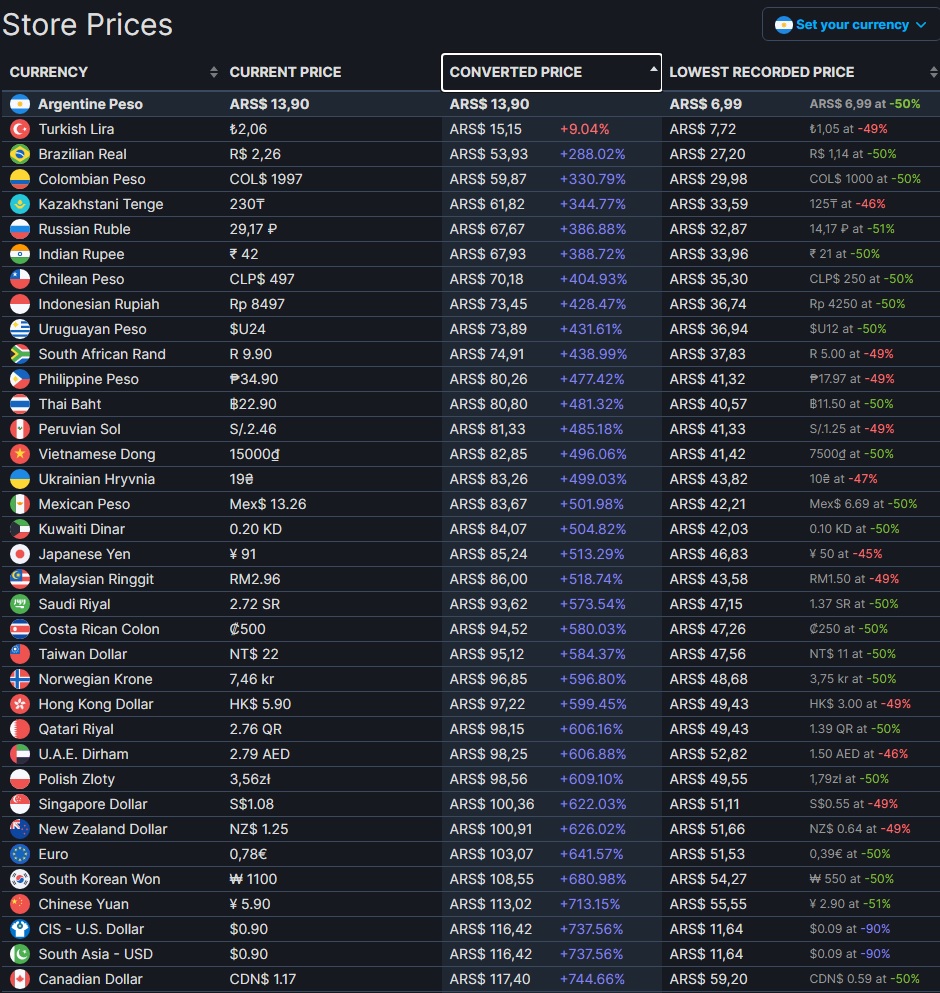Click the Brazilian Real flag icon
Screen dimensions: 940x993
20,154
